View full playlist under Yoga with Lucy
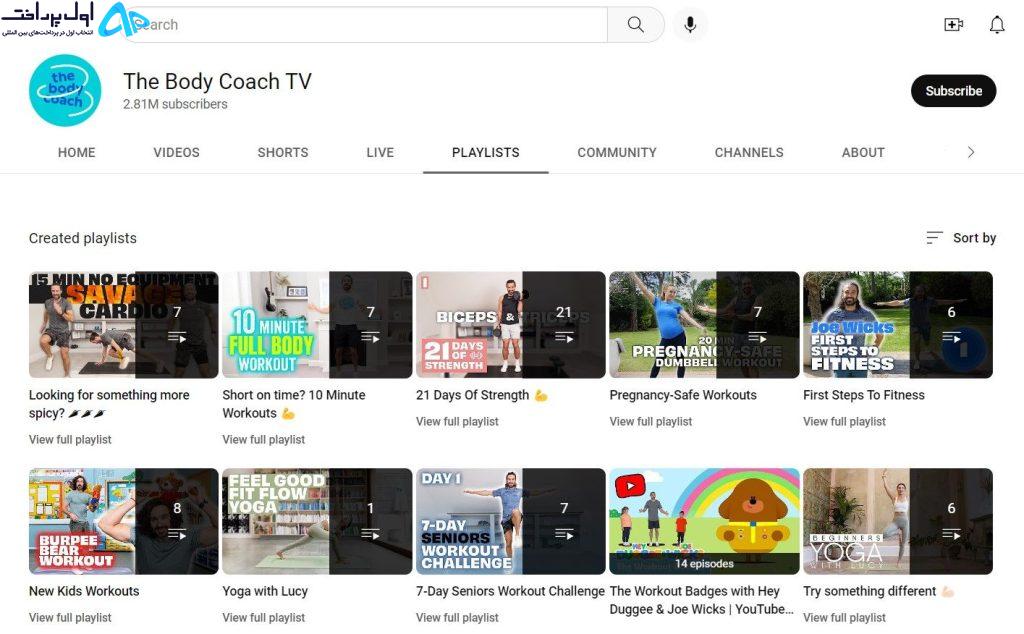The height and width of the screenshot is (634, 1024). point(264,618)
